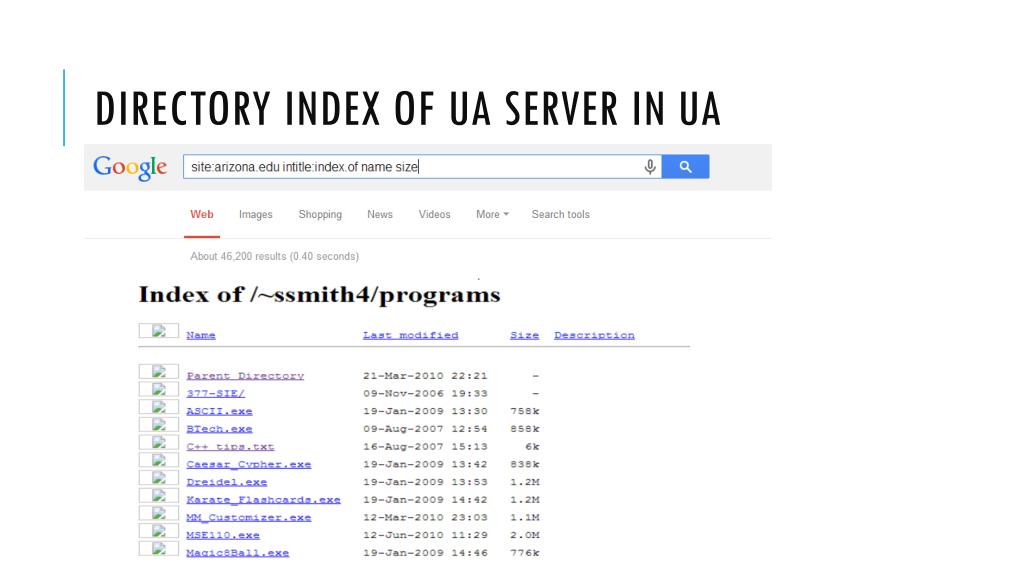Open the Caesar_Cypher.exe file link

(248, 464)
